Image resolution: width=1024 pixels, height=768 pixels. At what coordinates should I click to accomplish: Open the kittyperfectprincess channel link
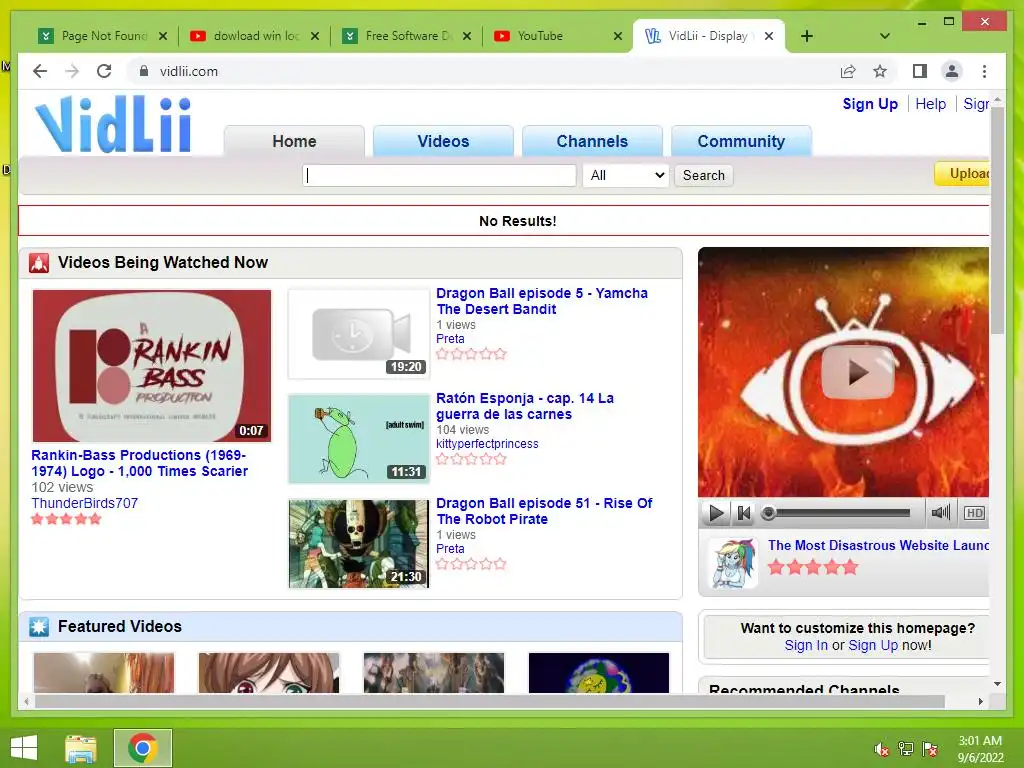[487, 444]
